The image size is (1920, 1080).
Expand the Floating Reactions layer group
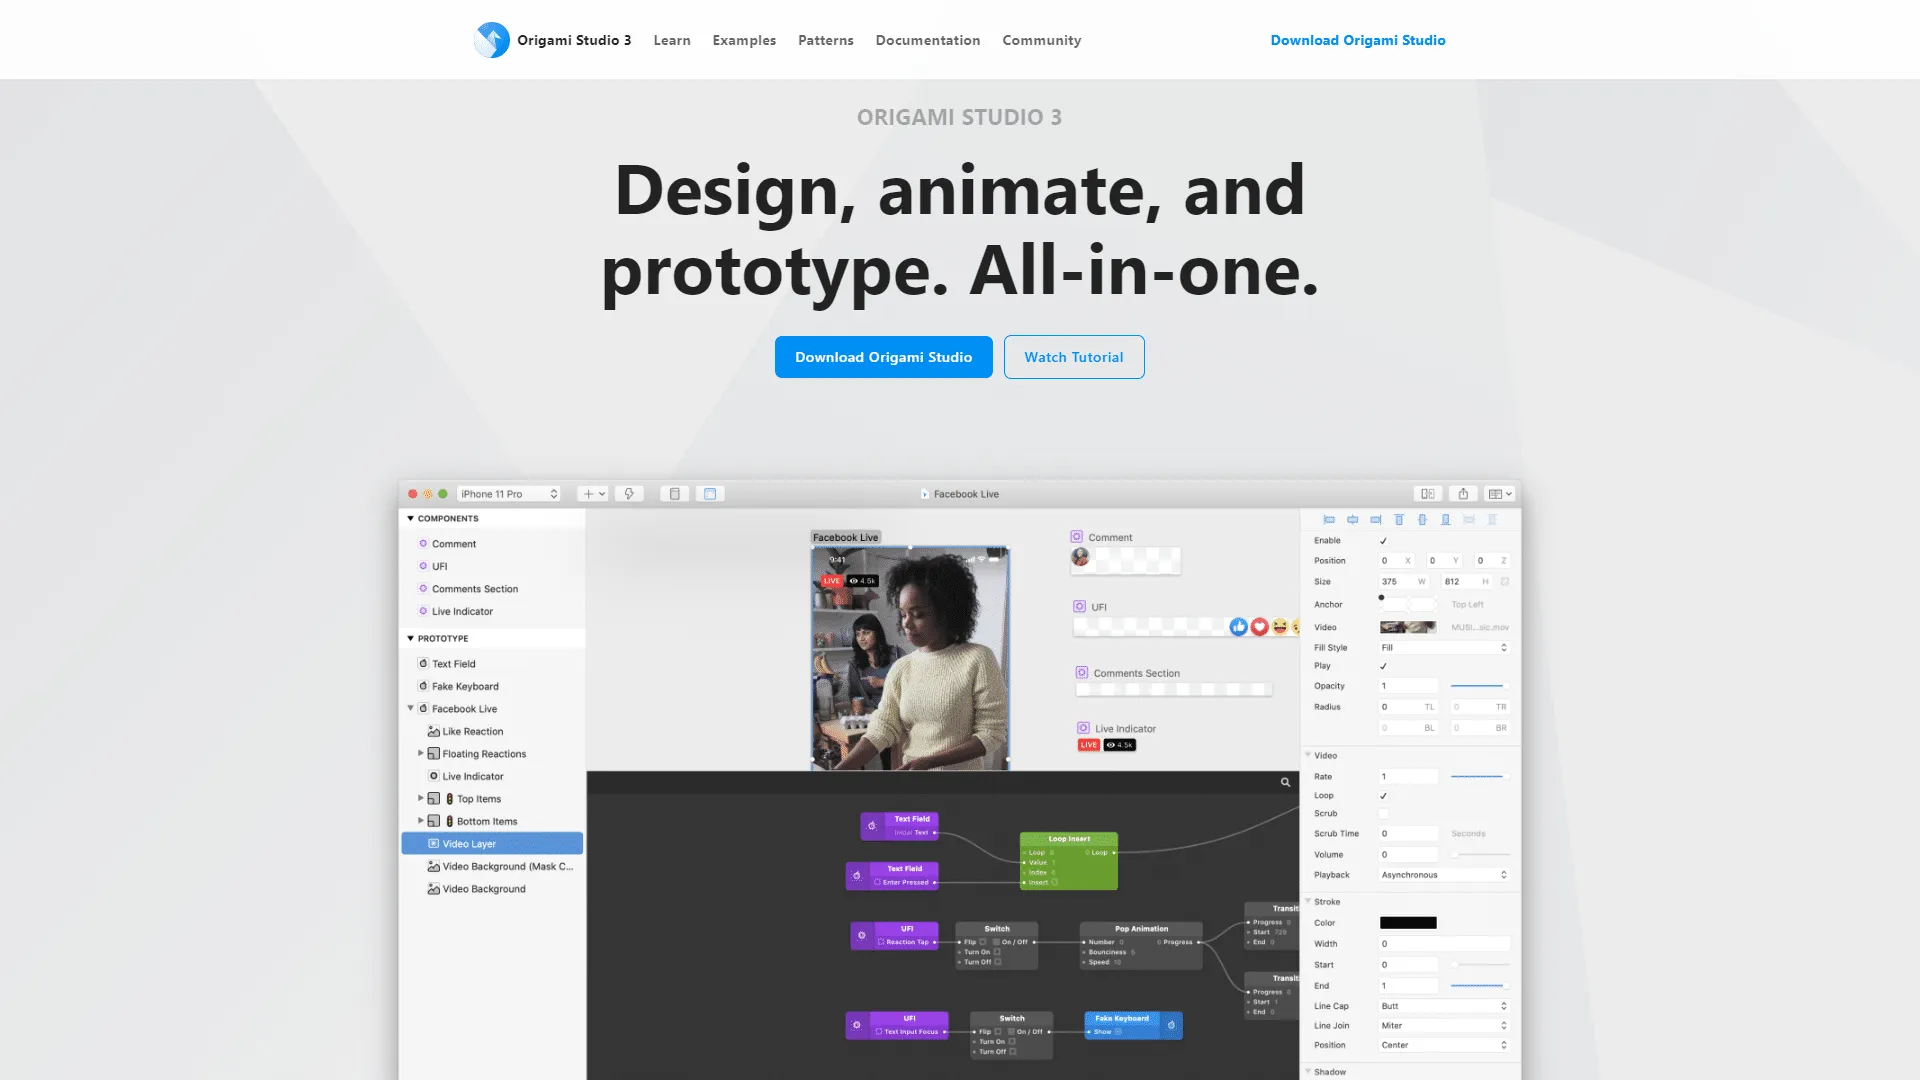[420, 753]
